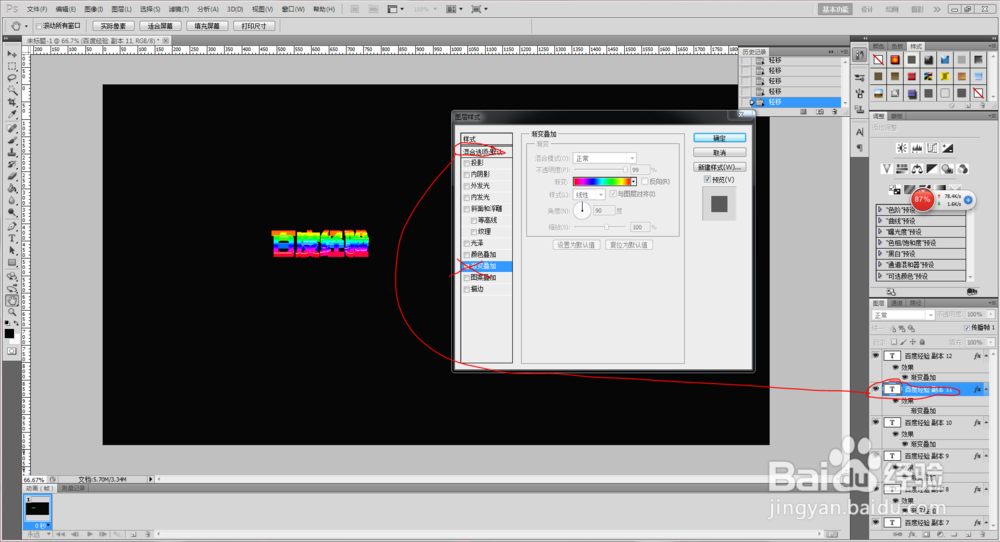Expand the "色阶"预设 levels presets

(x=880, y=210)
